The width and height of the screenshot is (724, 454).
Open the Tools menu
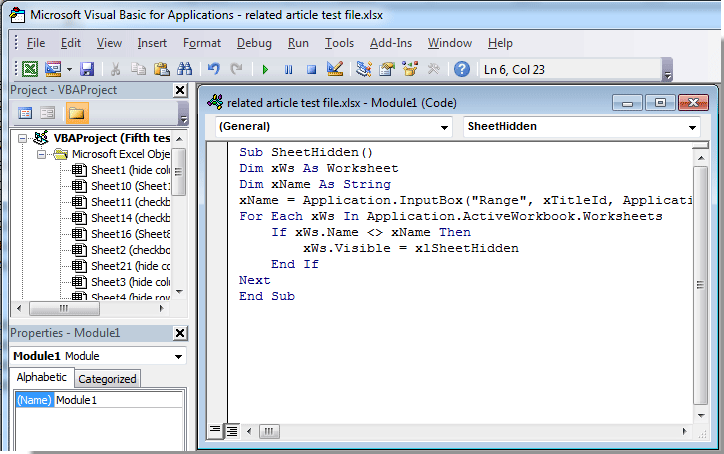pyautogui.click(x=339, y=43)
